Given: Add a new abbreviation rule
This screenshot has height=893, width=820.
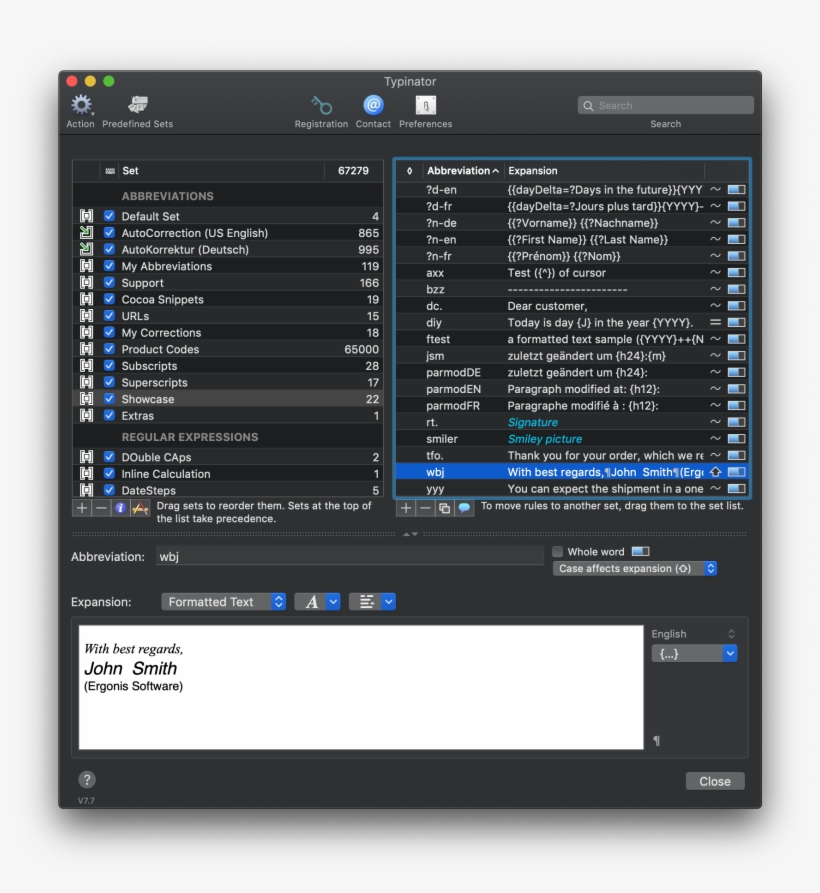Looking at the screenshot, I should [x=406, y=507].
